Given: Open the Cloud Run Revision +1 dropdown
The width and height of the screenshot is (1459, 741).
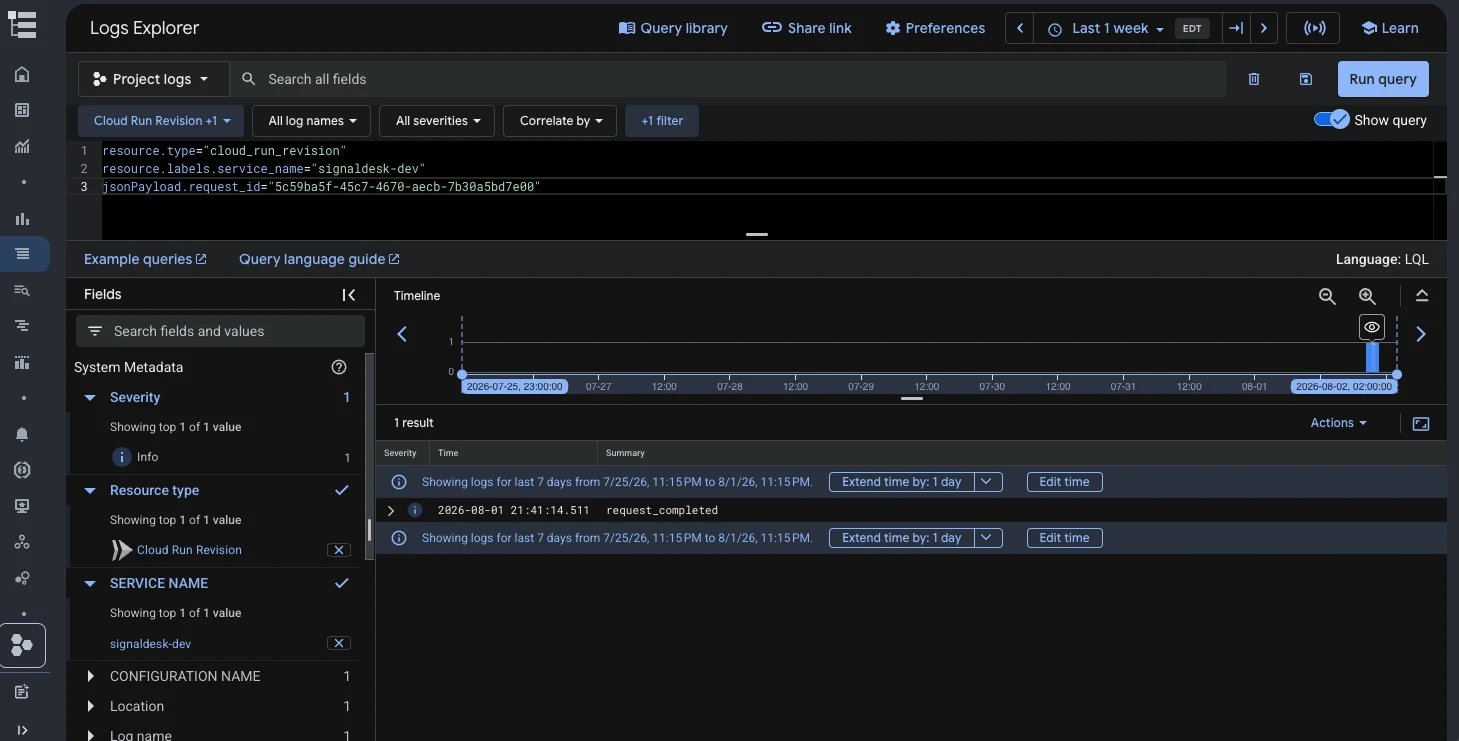Looking at the screenshot, I should coord(161,121).
